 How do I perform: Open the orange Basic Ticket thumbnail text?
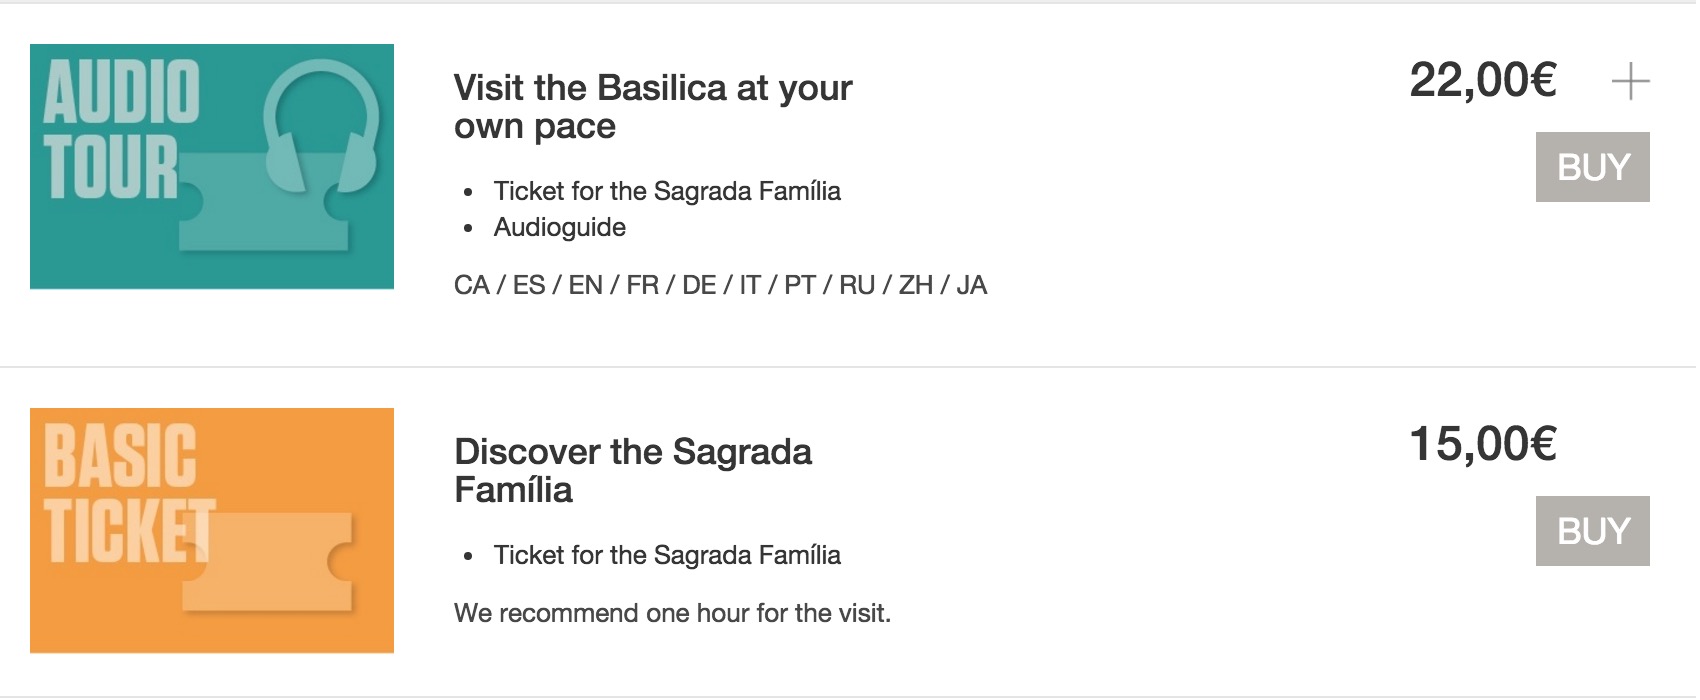pos(122,492)
